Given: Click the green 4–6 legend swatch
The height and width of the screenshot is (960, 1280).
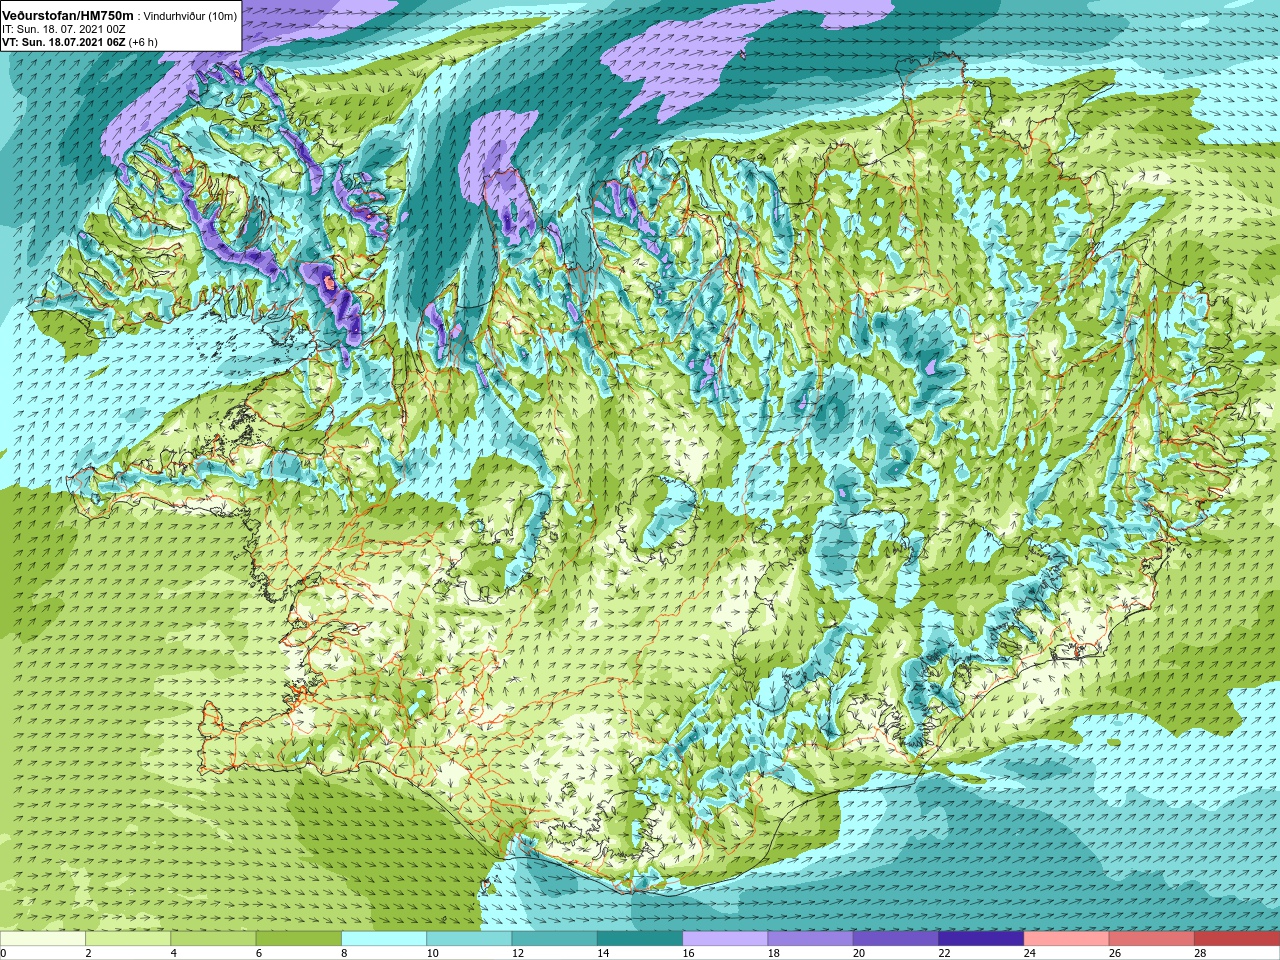Looking at the screenshot, I should [x=213, y=938].
